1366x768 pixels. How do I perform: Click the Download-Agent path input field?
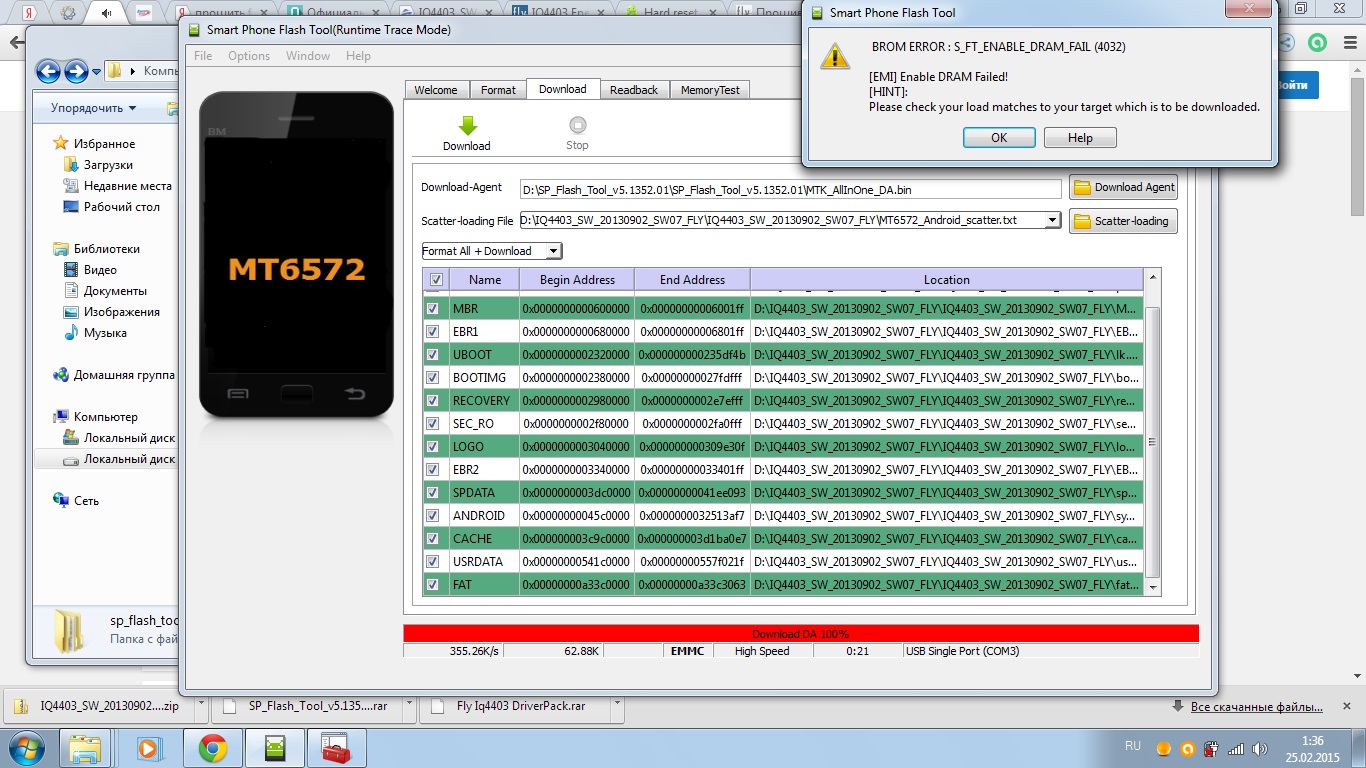tap(790, 189)
